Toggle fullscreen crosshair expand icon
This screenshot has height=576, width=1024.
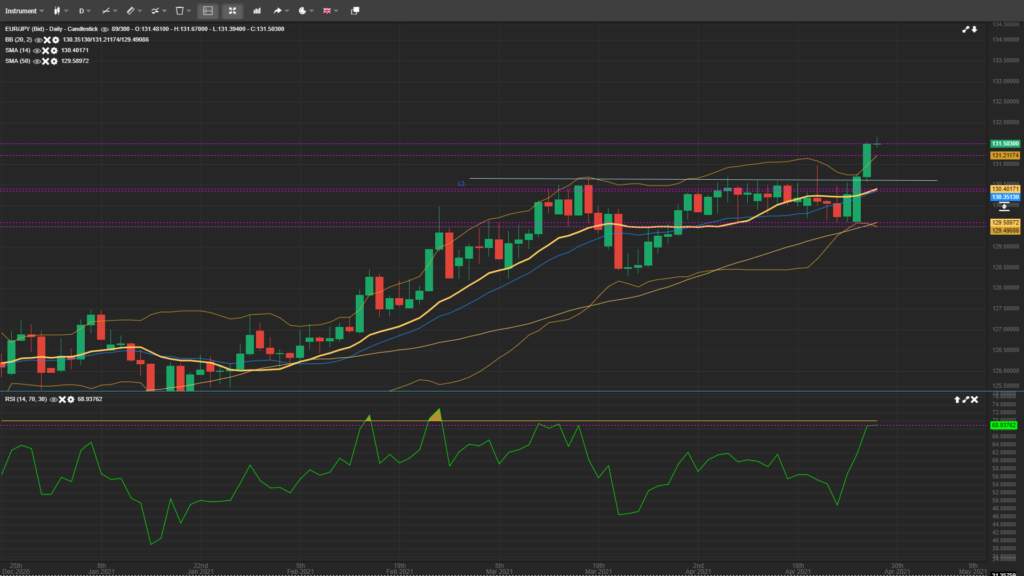232,10
